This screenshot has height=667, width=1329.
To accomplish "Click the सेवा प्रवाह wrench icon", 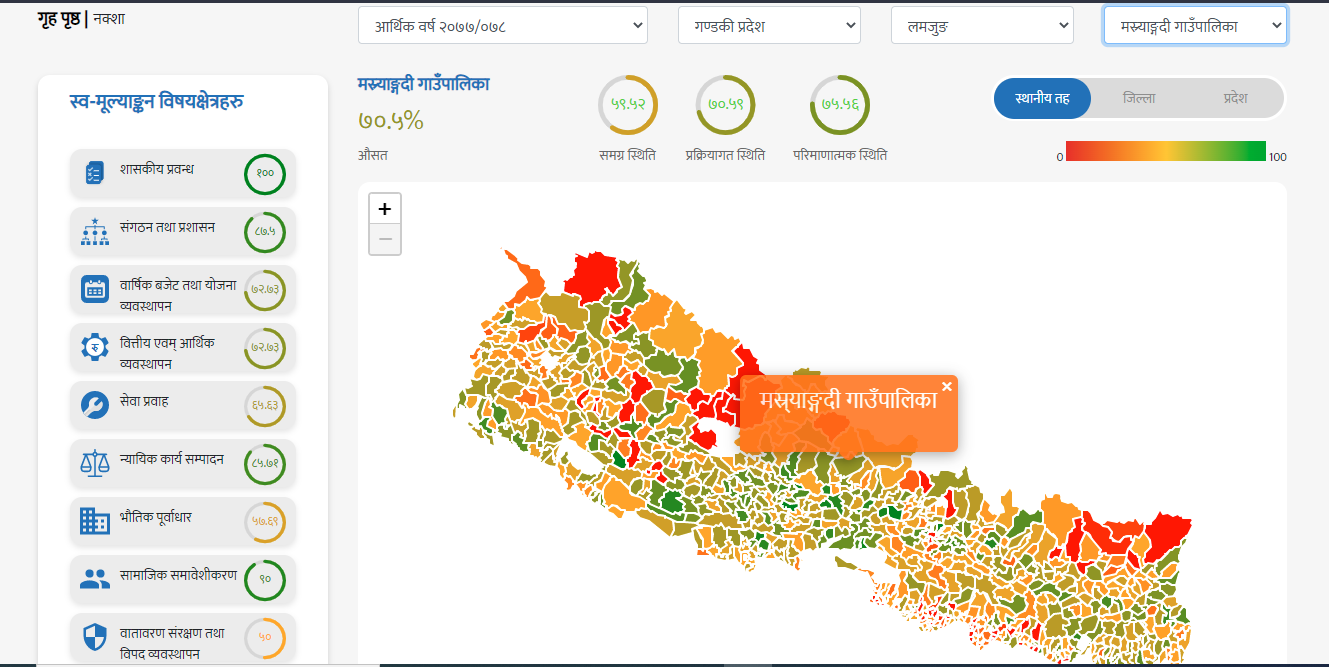I will click(95, 405).
